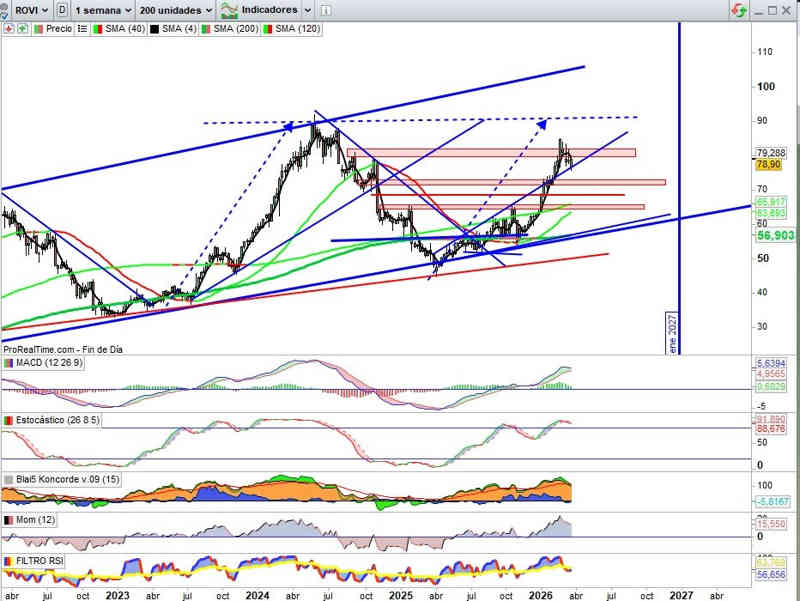Click the daily 'D' timeframe icon
This screenshot has height=601, width=800.
tap(64, 10)
